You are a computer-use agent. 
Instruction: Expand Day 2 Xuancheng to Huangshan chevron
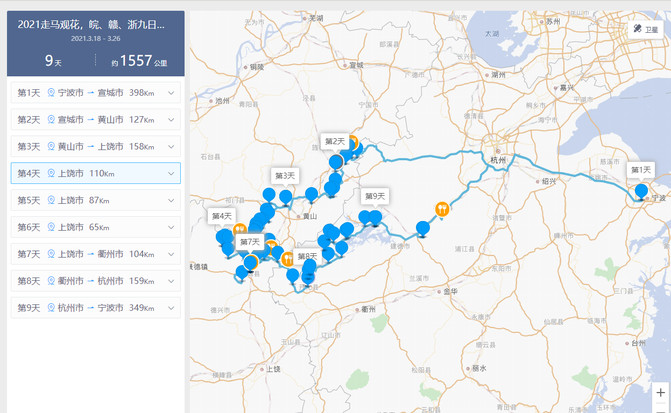(172, 120)
